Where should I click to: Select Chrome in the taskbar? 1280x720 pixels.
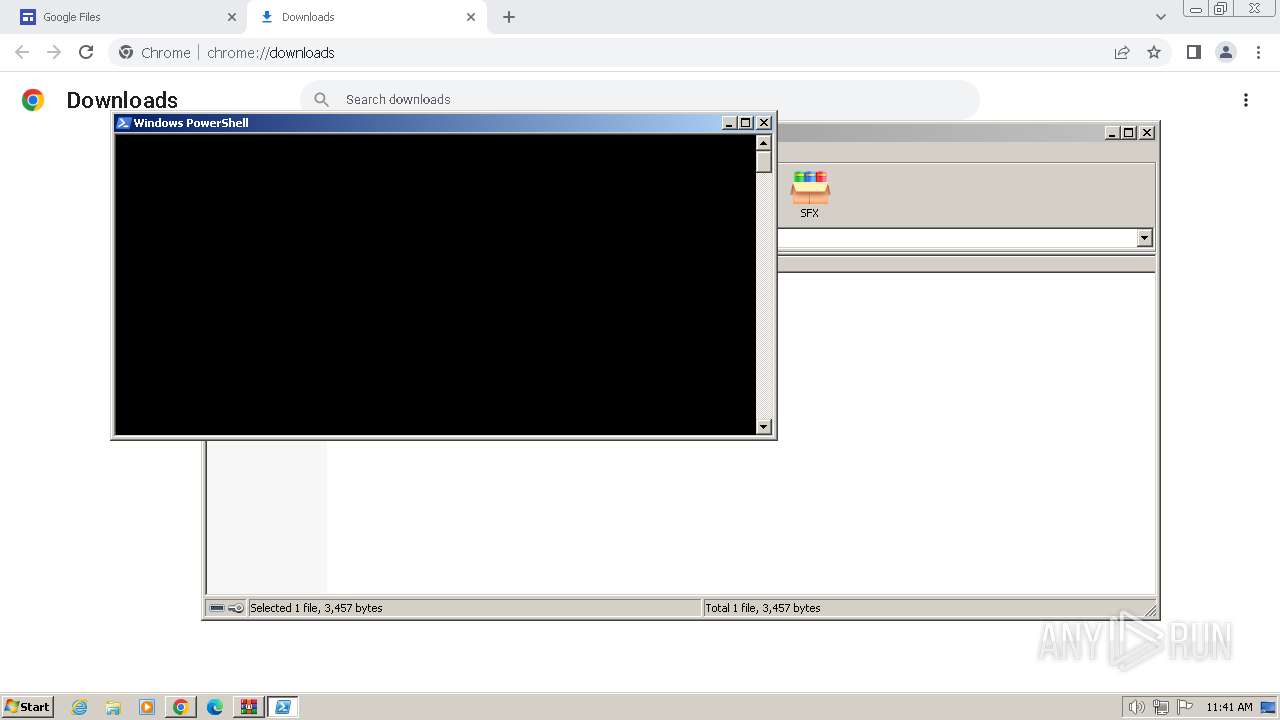[x=181, y=707]
